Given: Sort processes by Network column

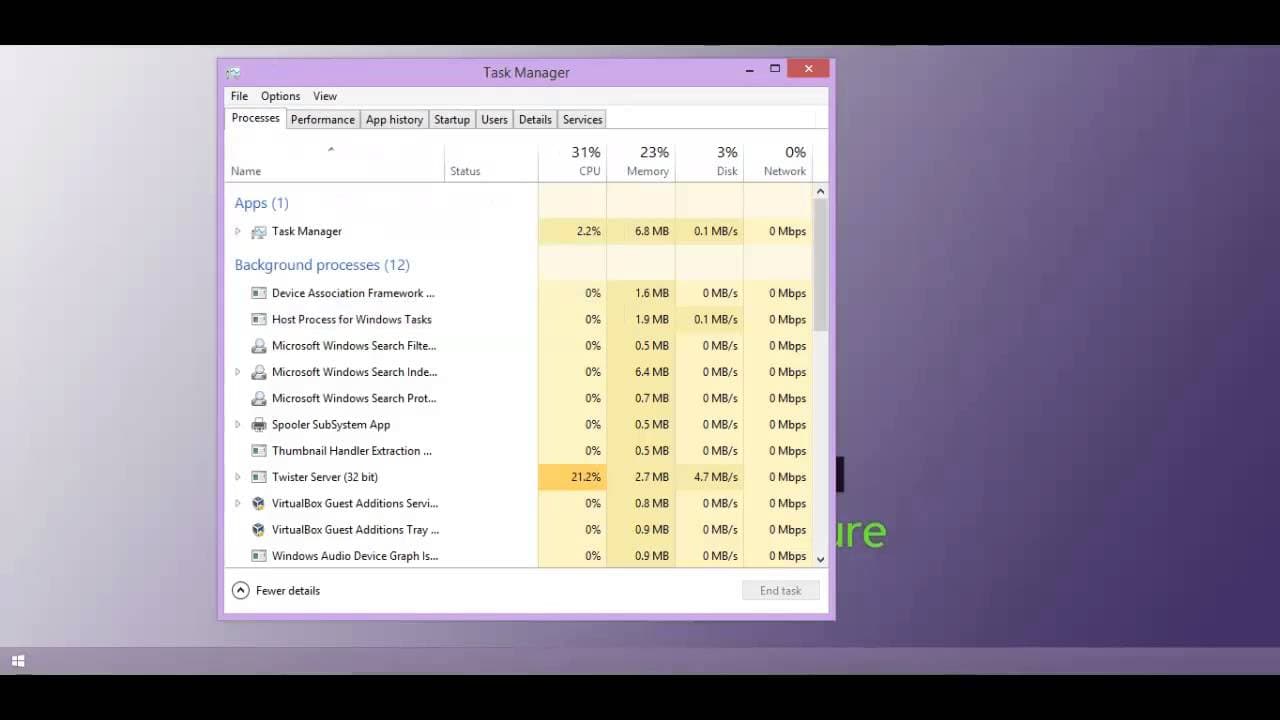Looking at the screenshot, I should 777,162.
